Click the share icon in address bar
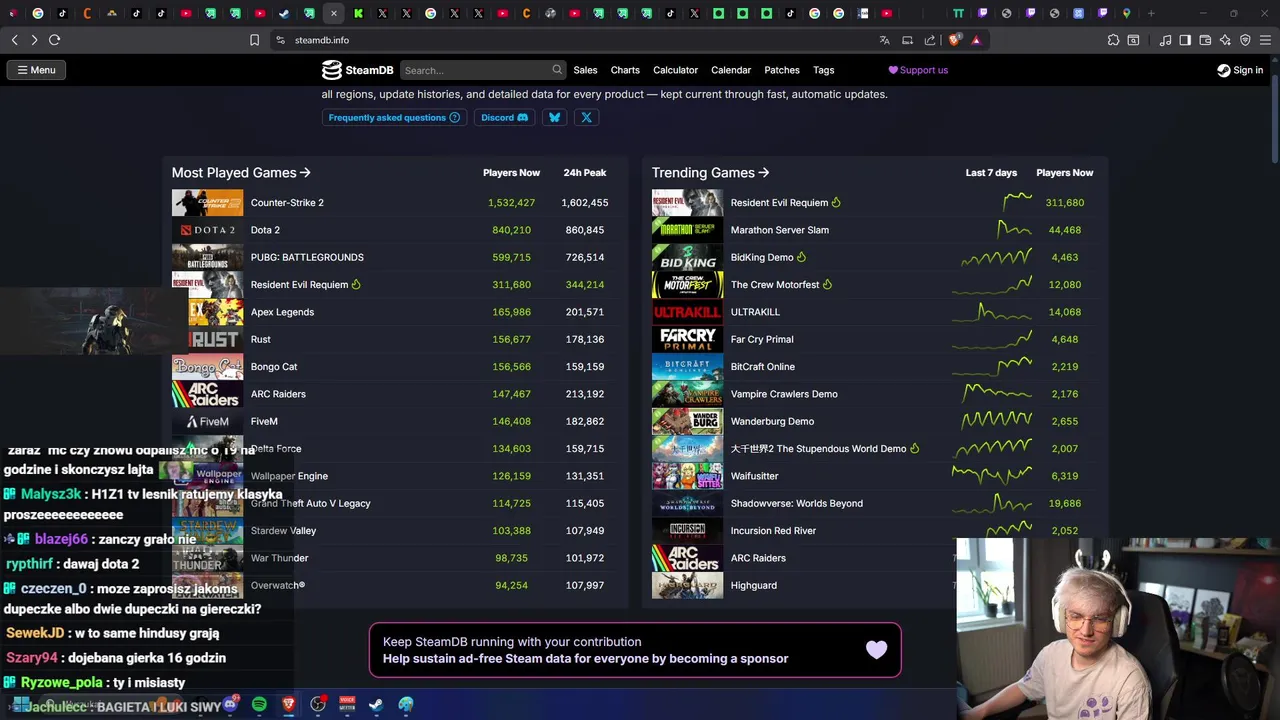 tap(930, 40)
